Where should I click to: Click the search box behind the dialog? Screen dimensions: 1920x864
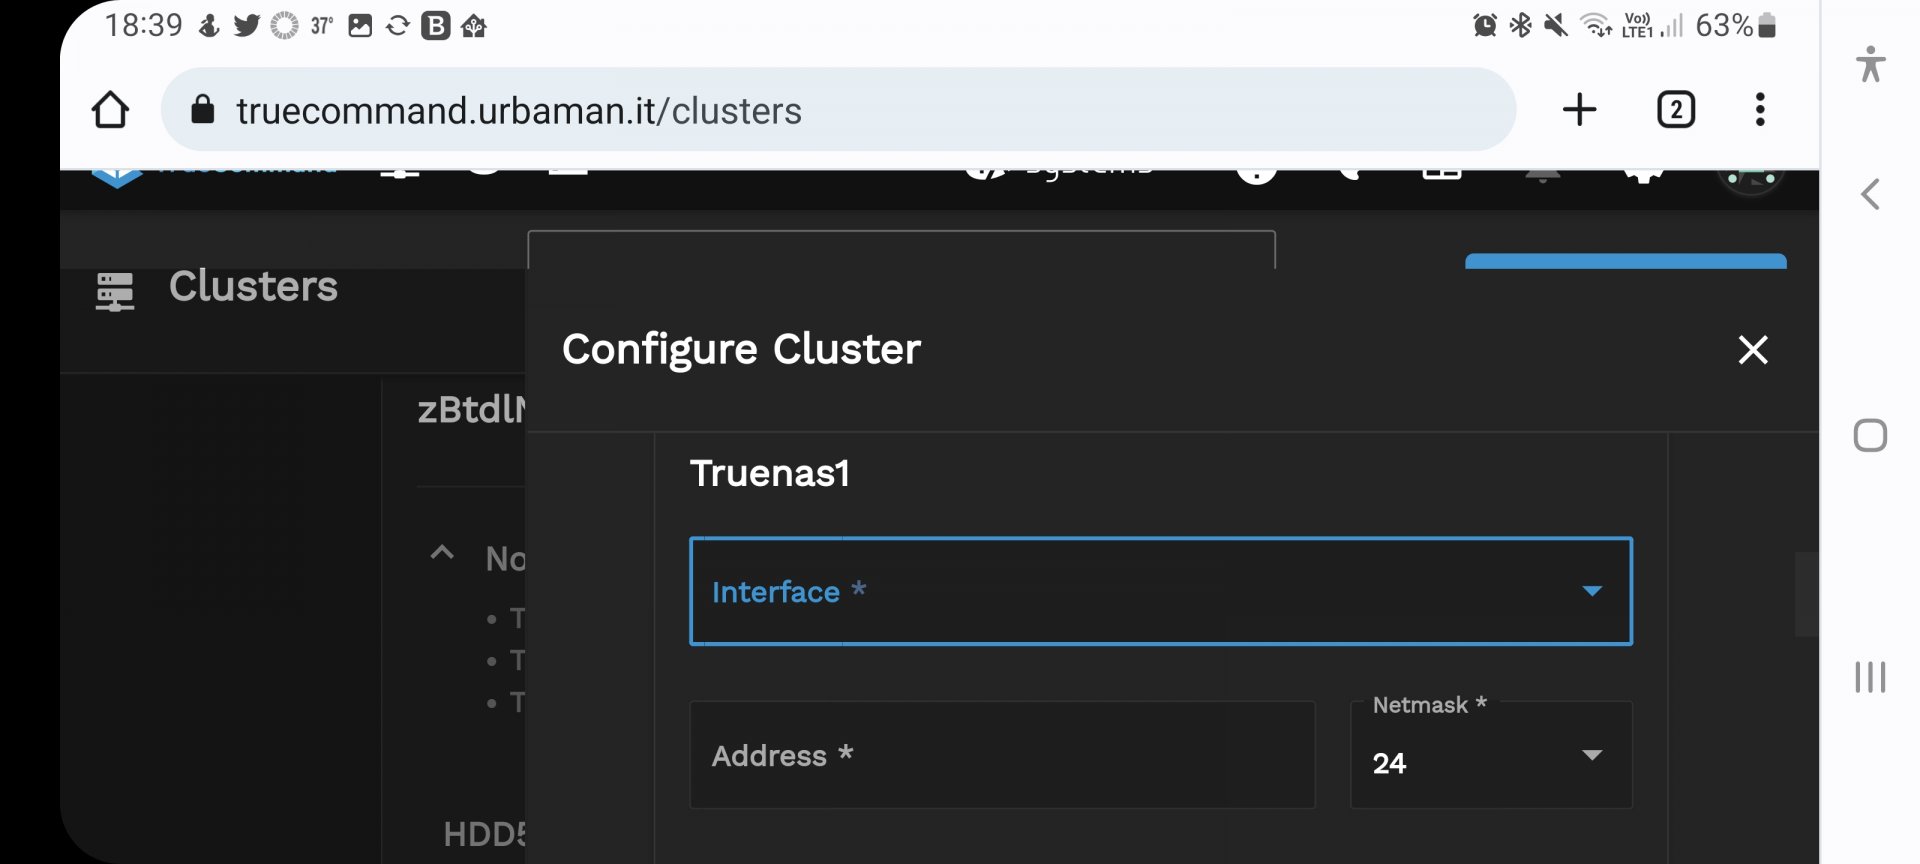901,250
